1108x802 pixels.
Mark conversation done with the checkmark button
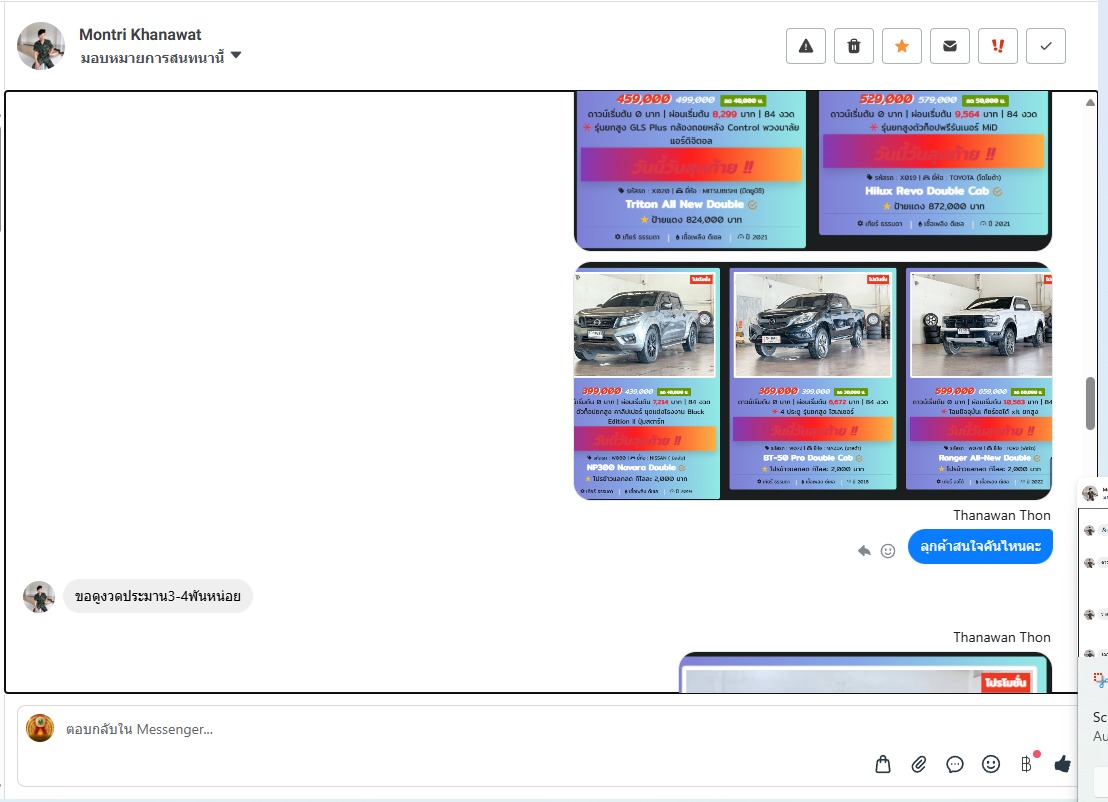click(1046, 46)
